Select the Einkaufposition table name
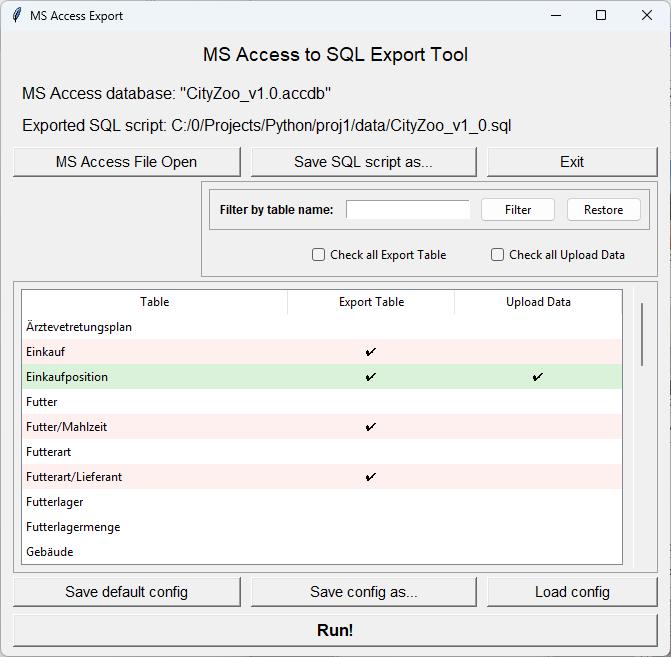The image size is (671, 657). [x=67, y=377]
